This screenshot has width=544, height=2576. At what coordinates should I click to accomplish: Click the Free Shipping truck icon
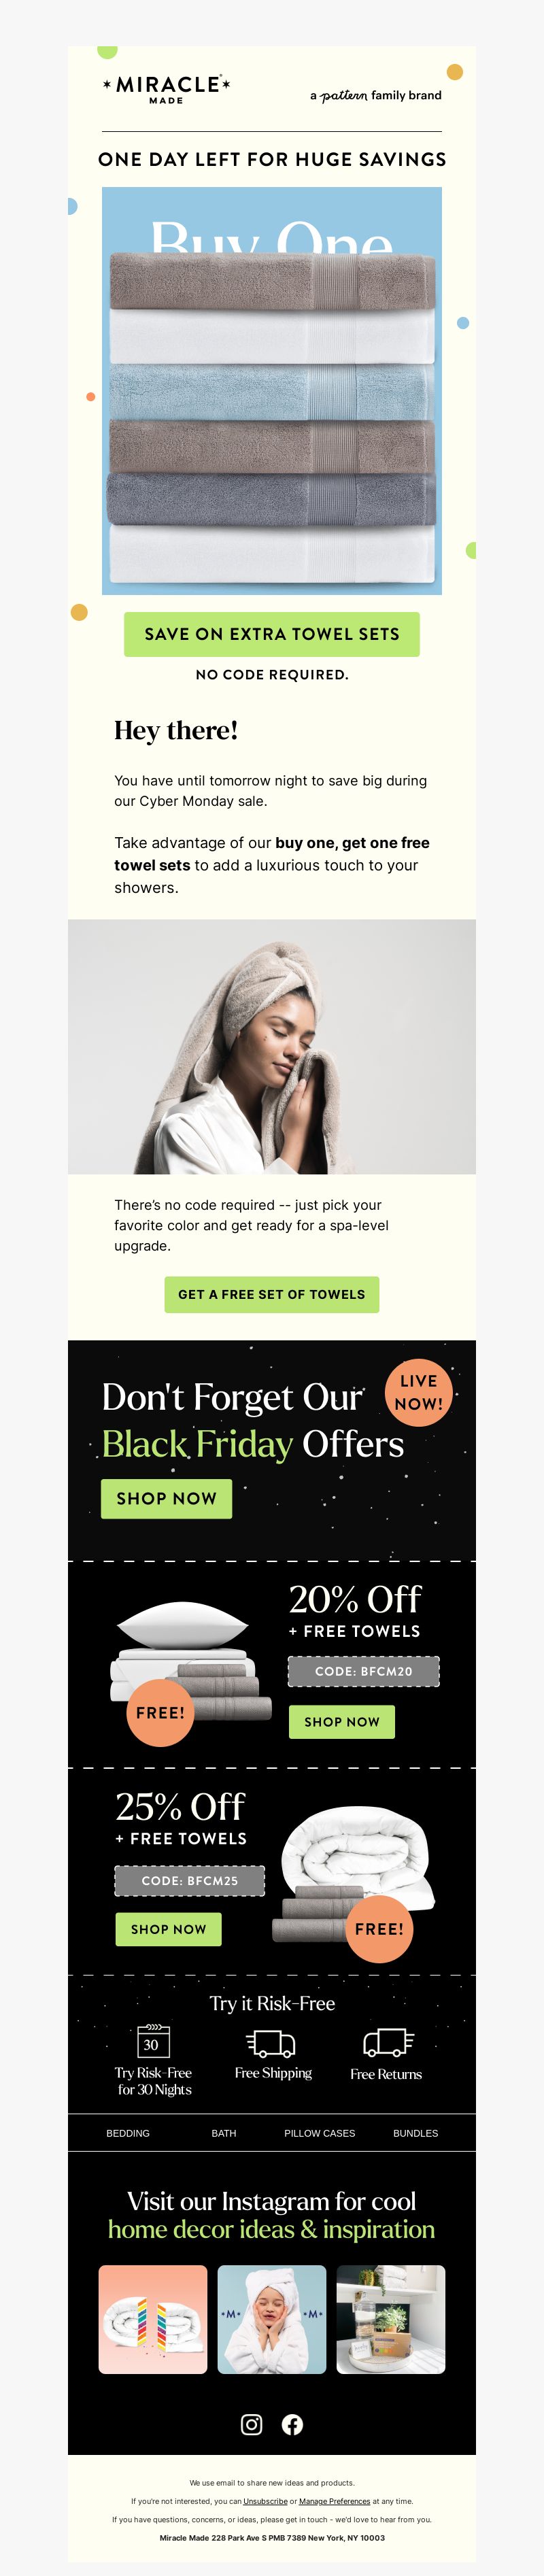(271, 2042)
